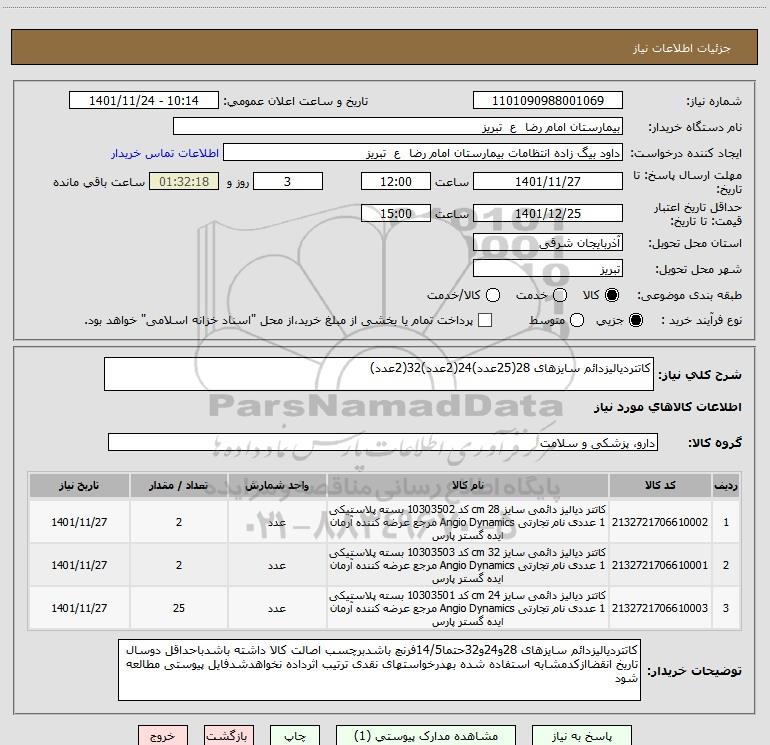The width and height of the screenshot is (770, 745).
Task: Click the remaining days field 3
Action: 288,181
